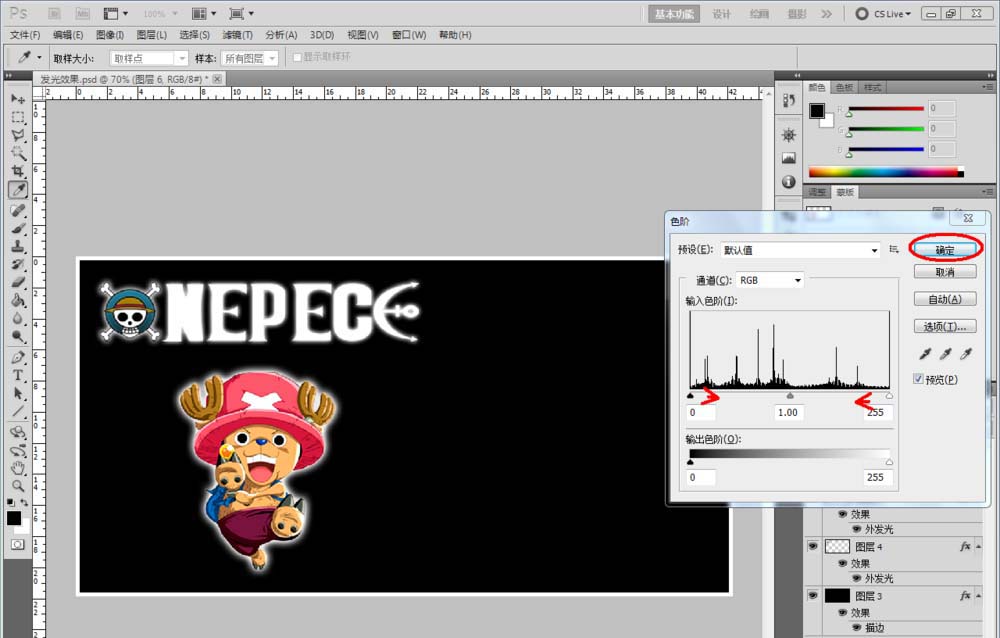1000x638 pixels.
Task: Select the Dodge tool
Action: pos(18,336)
